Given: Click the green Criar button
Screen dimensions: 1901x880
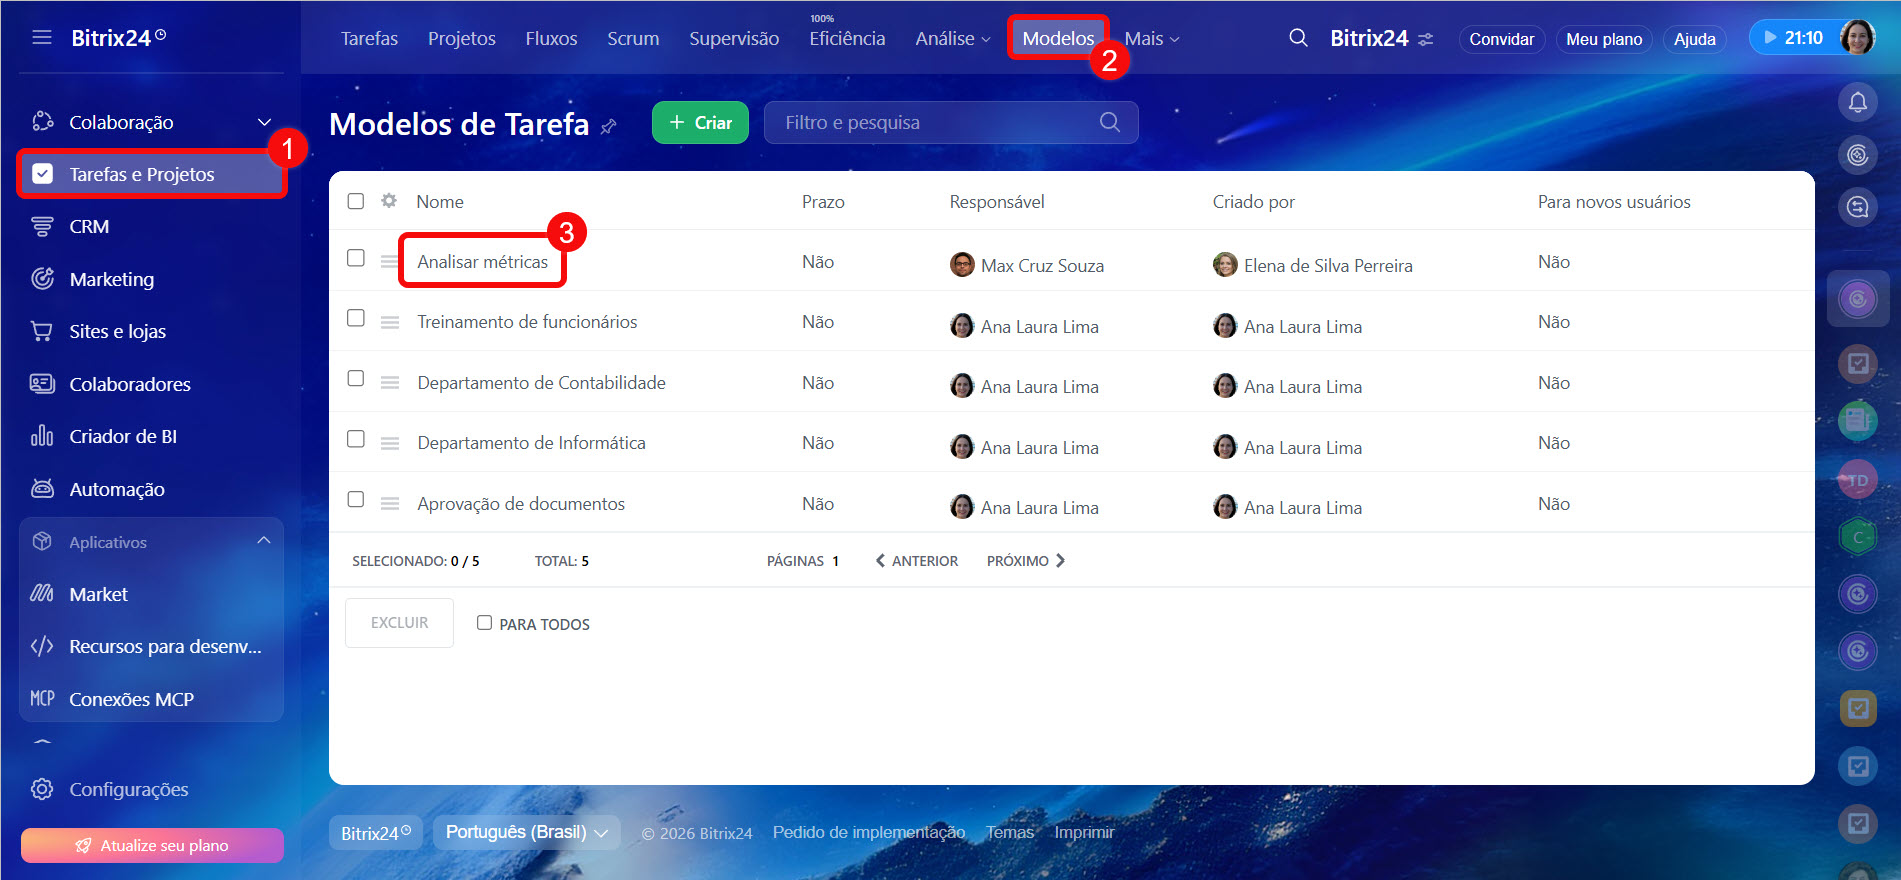Looking at the screenshot, I should pos(700,122).
